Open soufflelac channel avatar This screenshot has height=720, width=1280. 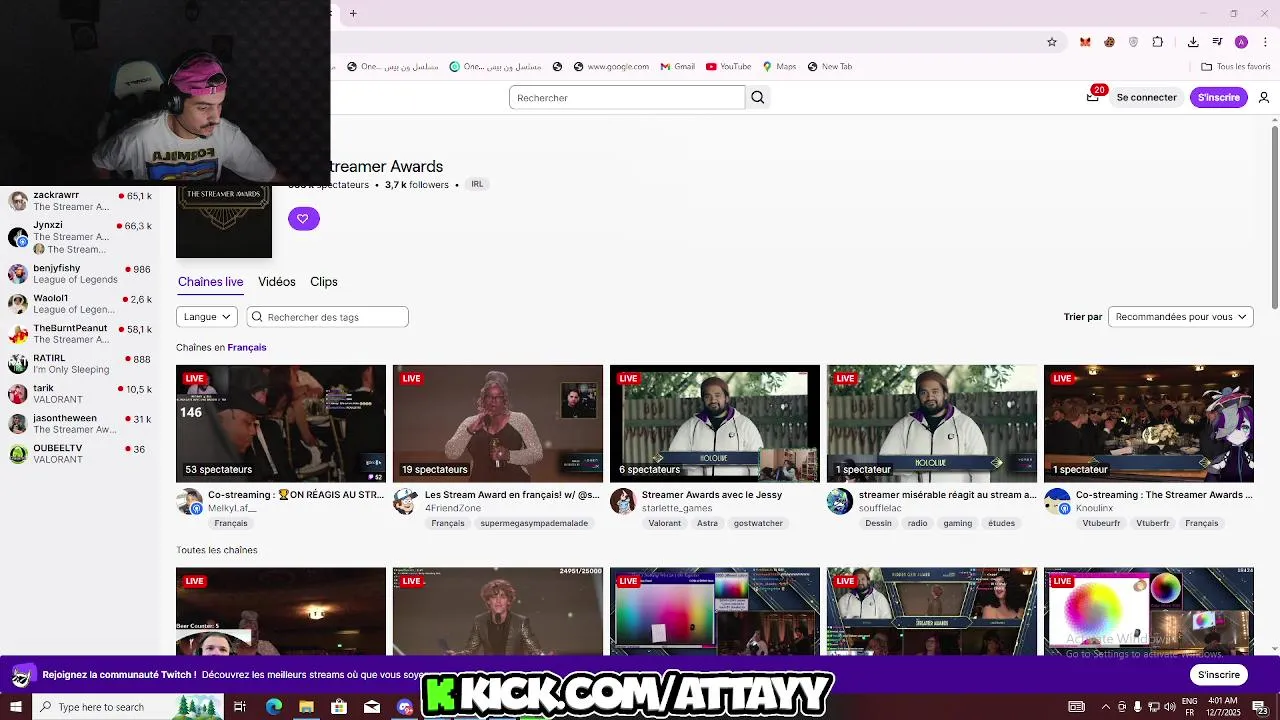[840, 501]
